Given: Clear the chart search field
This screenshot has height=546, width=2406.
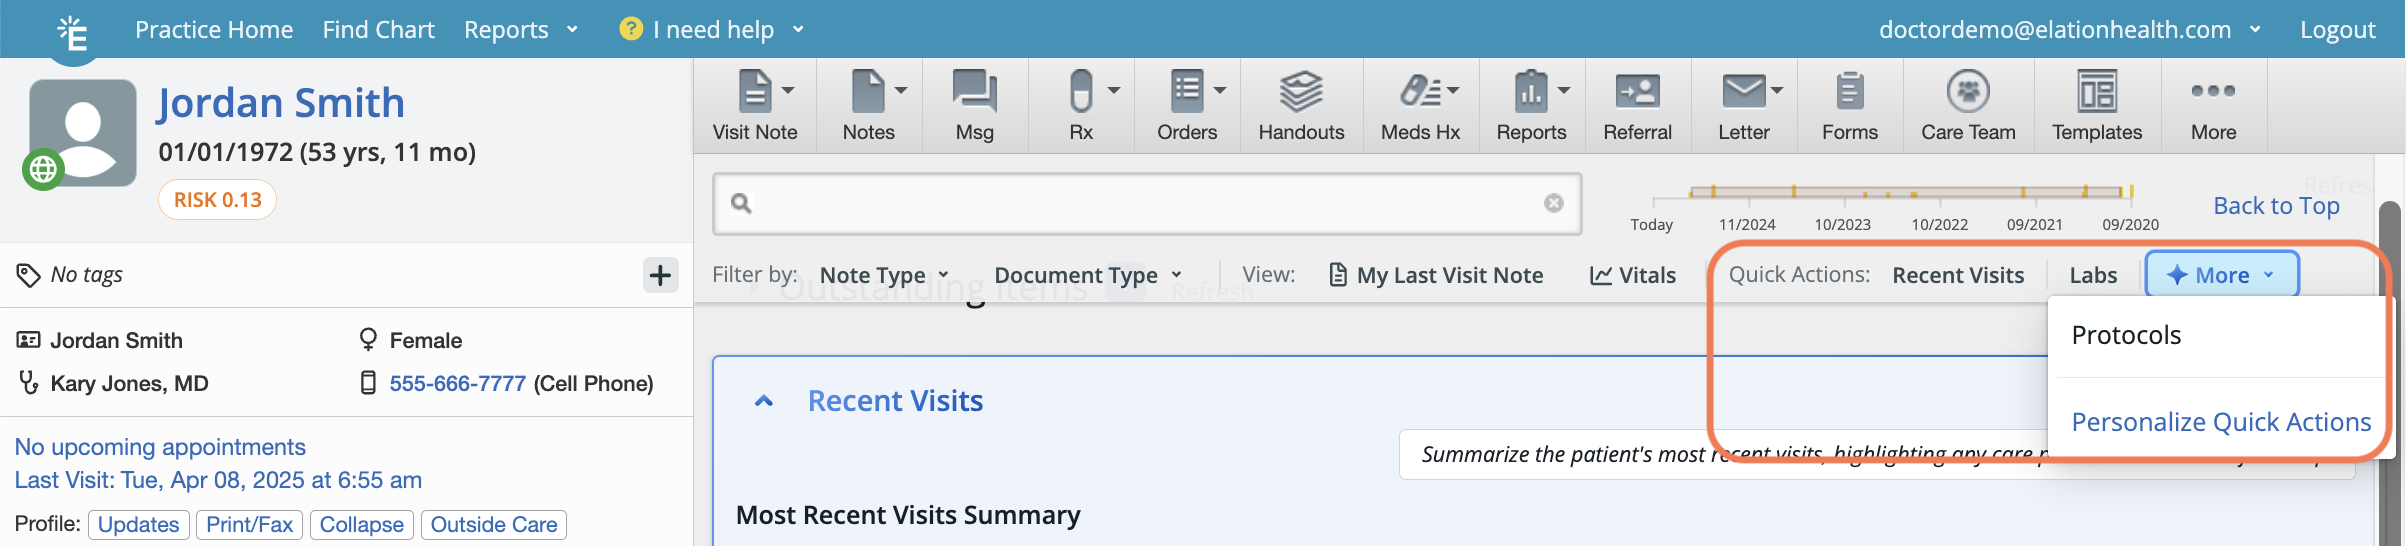Looking at the screenshot, I should tap(1554, 203).
